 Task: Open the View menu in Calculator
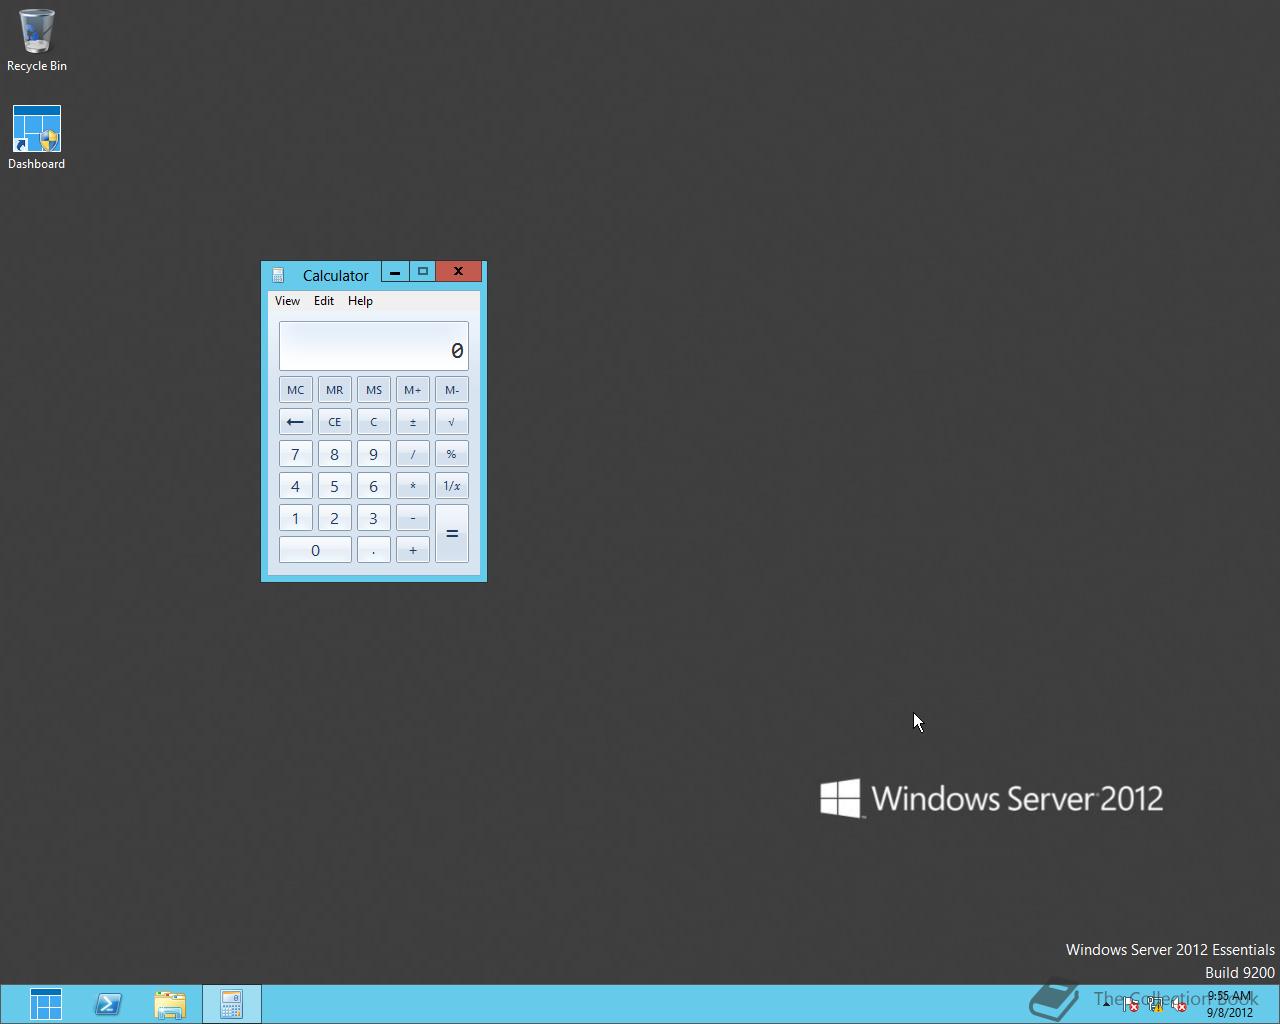point(287,301)
